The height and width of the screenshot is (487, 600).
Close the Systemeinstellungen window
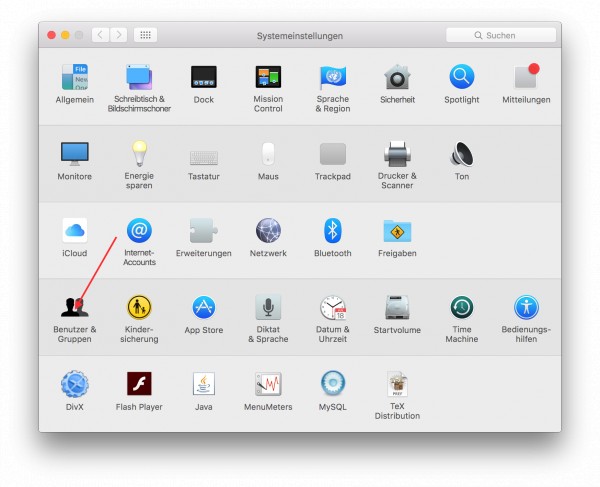pos(51,35)
